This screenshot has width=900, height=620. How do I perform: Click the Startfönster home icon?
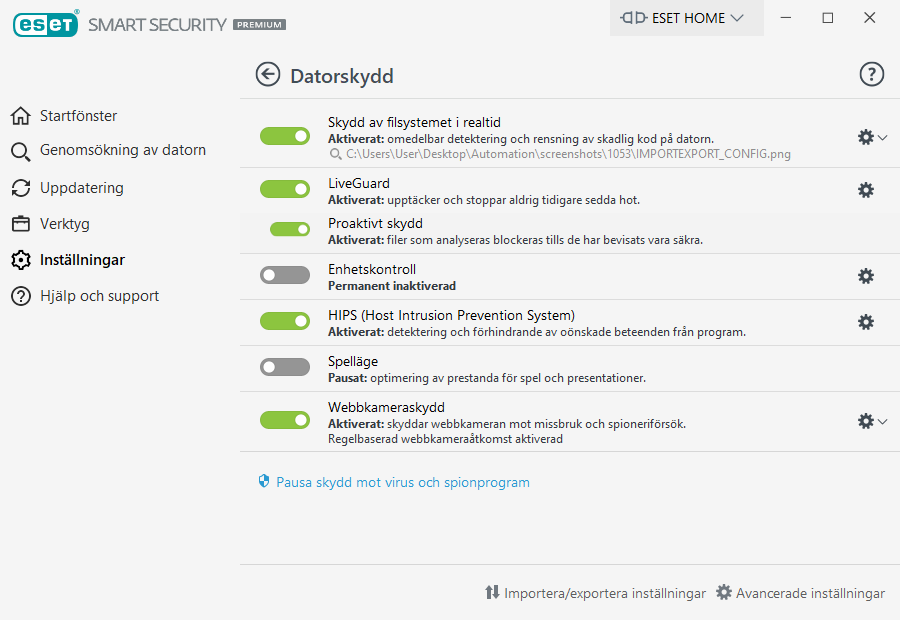tap(21, 116)
